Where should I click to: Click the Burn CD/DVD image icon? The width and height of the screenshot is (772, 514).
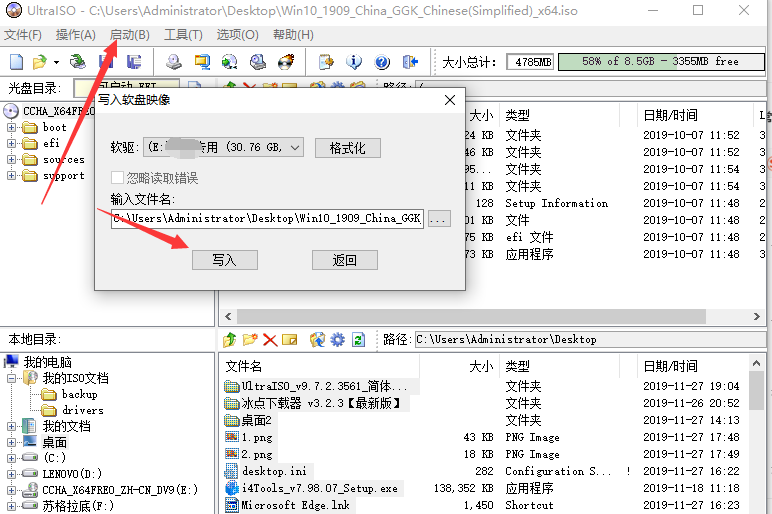[286, 62]
